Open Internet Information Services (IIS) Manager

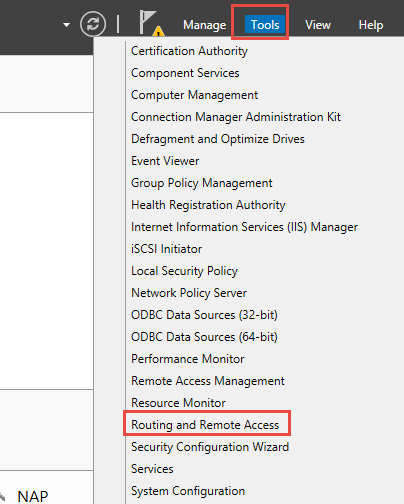tap(244, 227)
